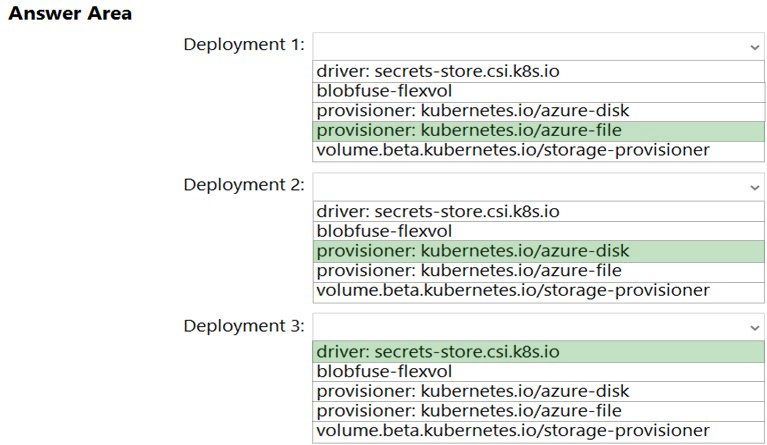
Task: Select secrets-store.csi.k8s.io driver for Deployment 1
Action: pyautogui.click(x=438, y=72)
